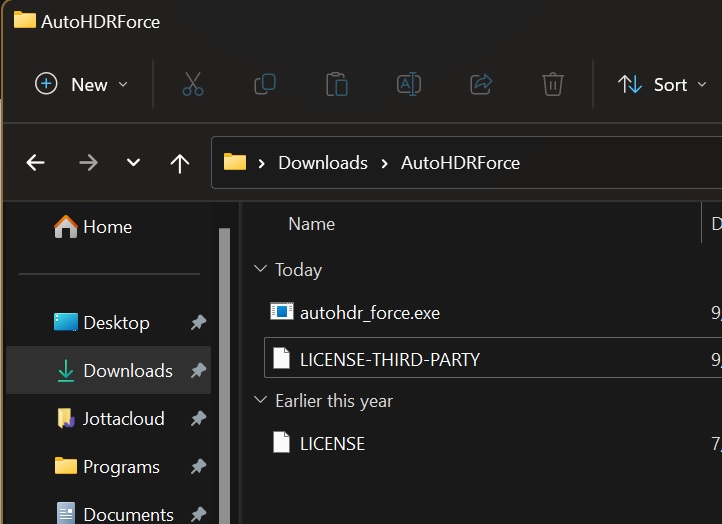Click the Rename icon in toolbar
The image size is (722, 524).
click(x=409, y=85)
